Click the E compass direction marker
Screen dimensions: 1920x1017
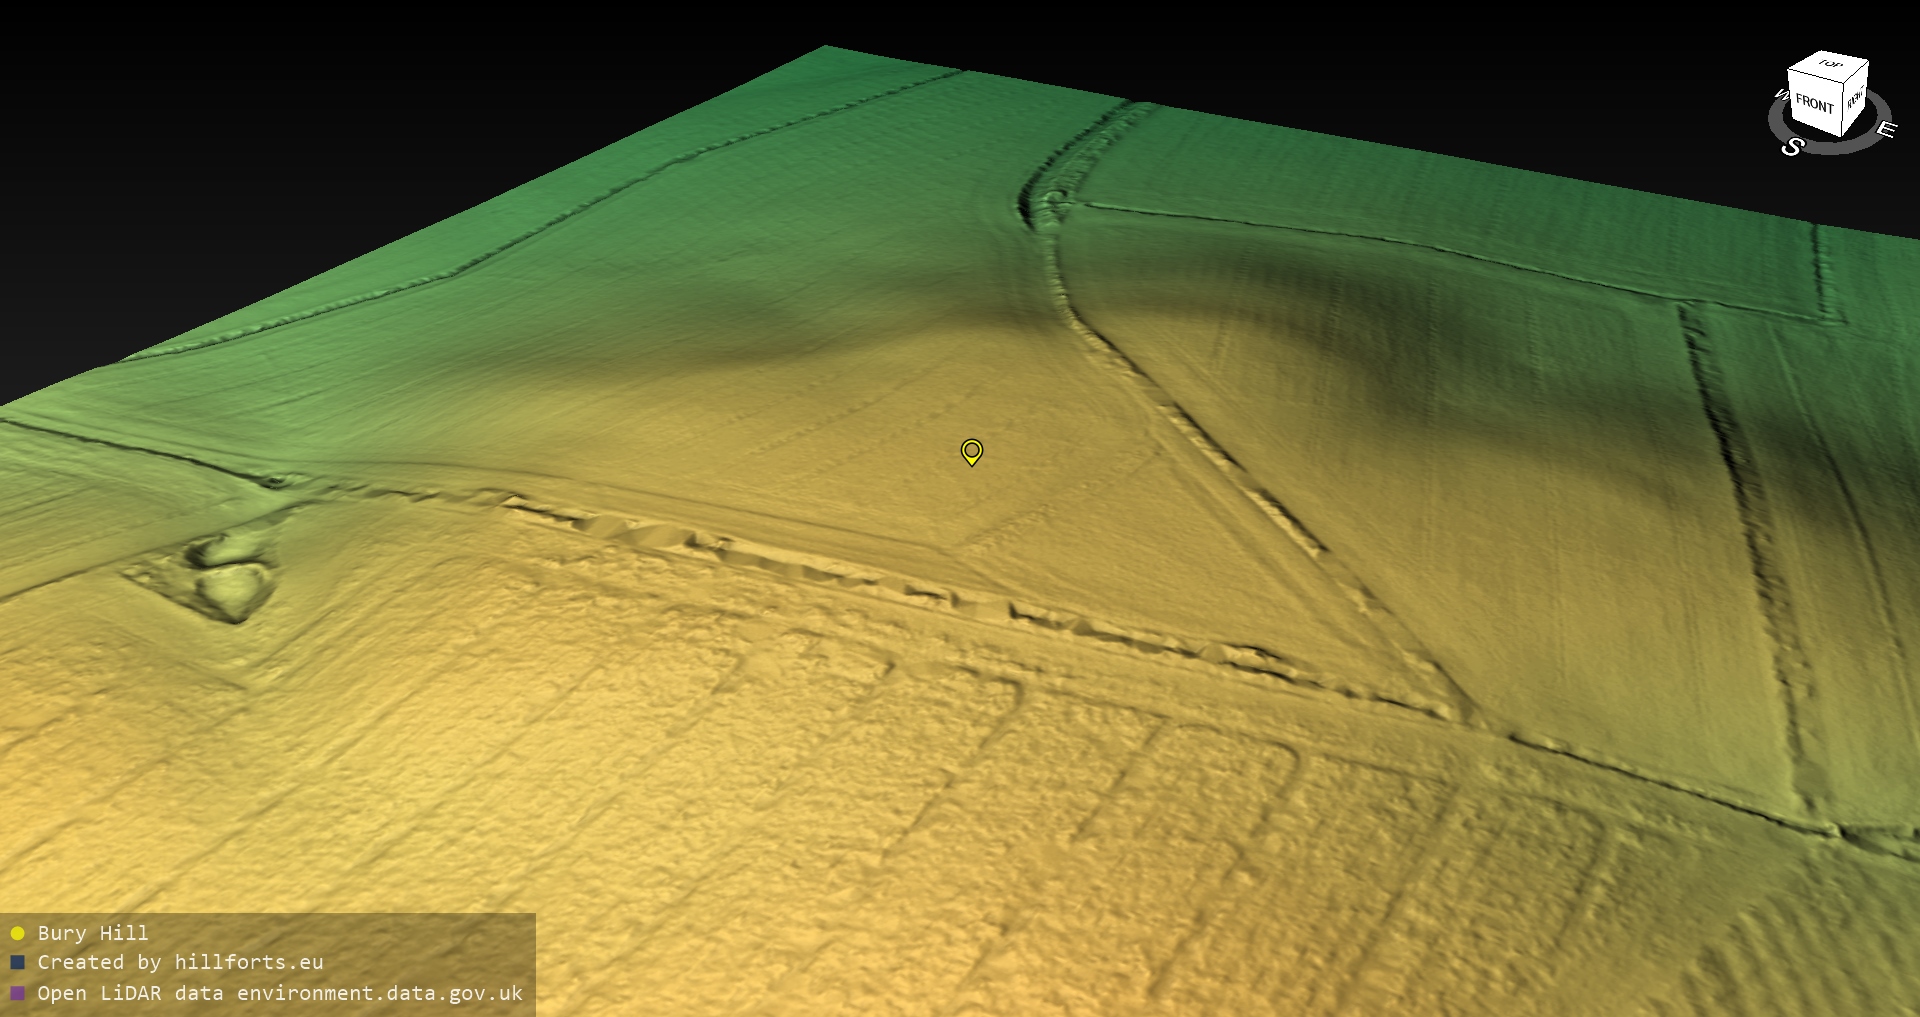click(1885, 129)
